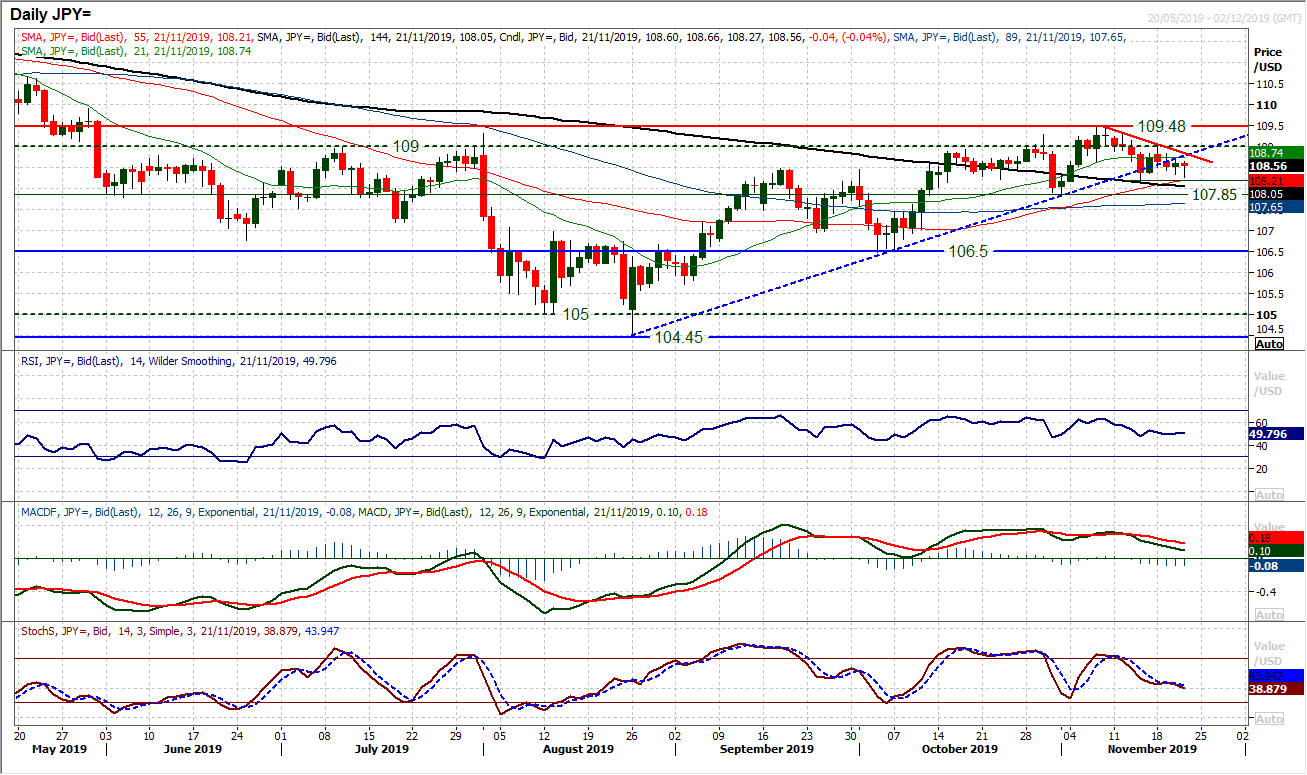
Task: Toggle Auto scaling on the price axis
Action: point(1268,344)
